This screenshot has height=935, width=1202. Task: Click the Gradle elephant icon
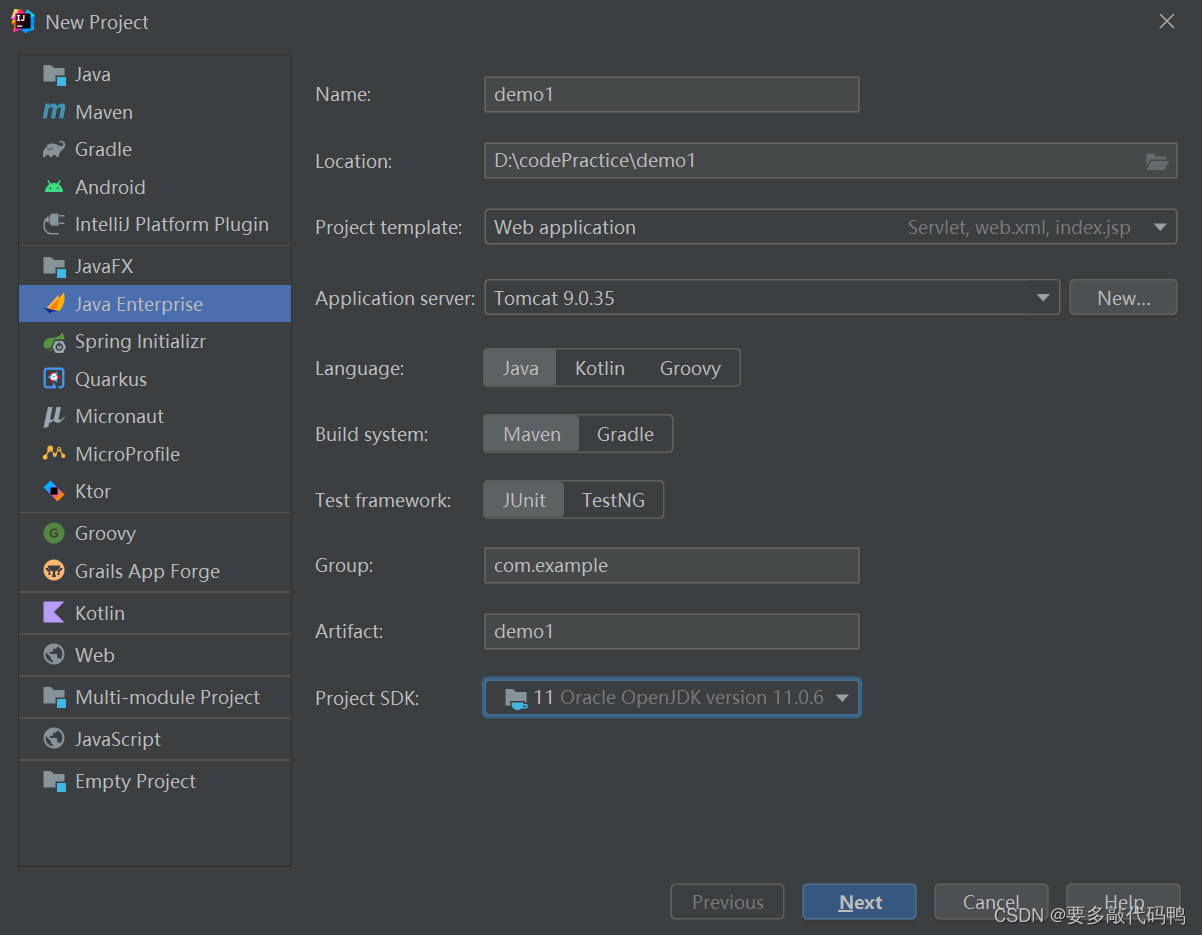click(x=54, y=150)
